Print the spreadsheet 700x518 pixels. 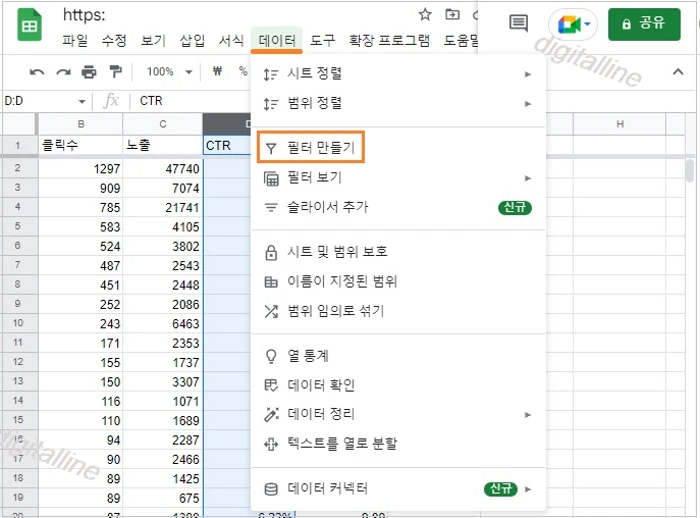[89, 71]
